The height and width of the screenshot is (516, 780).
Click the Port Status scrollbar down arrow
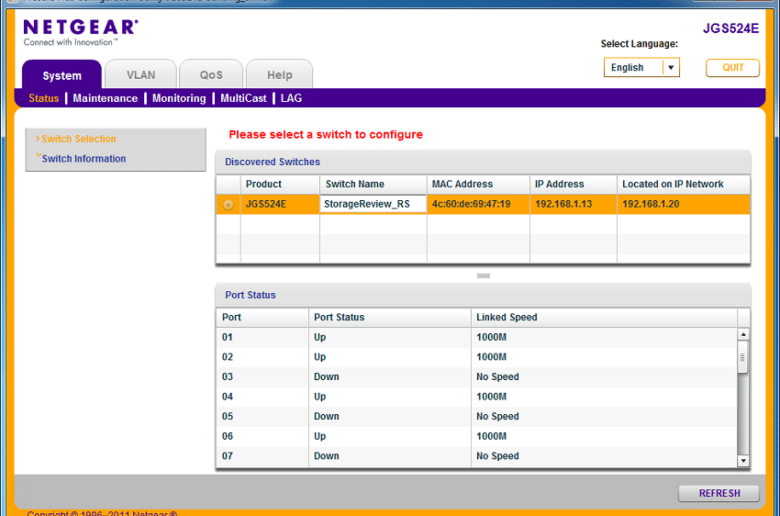(x=743, y=461)
